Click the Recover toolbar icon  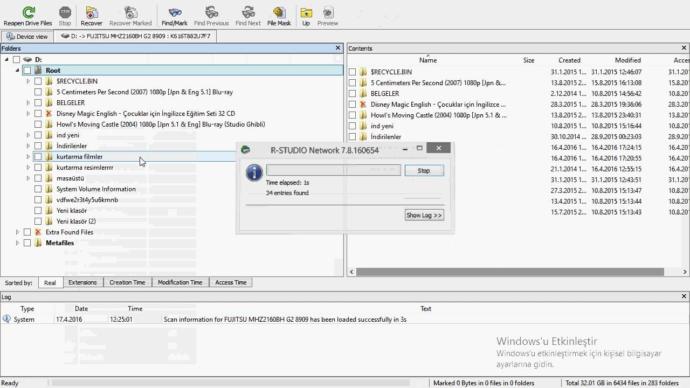(92, 12)
